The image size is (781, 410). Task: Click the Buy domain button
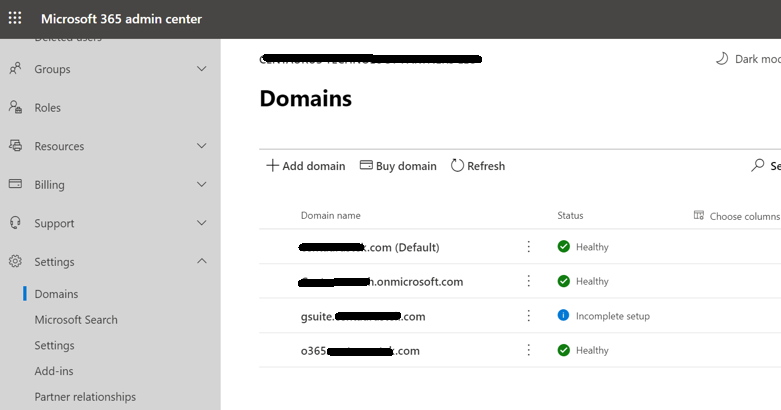398,166
